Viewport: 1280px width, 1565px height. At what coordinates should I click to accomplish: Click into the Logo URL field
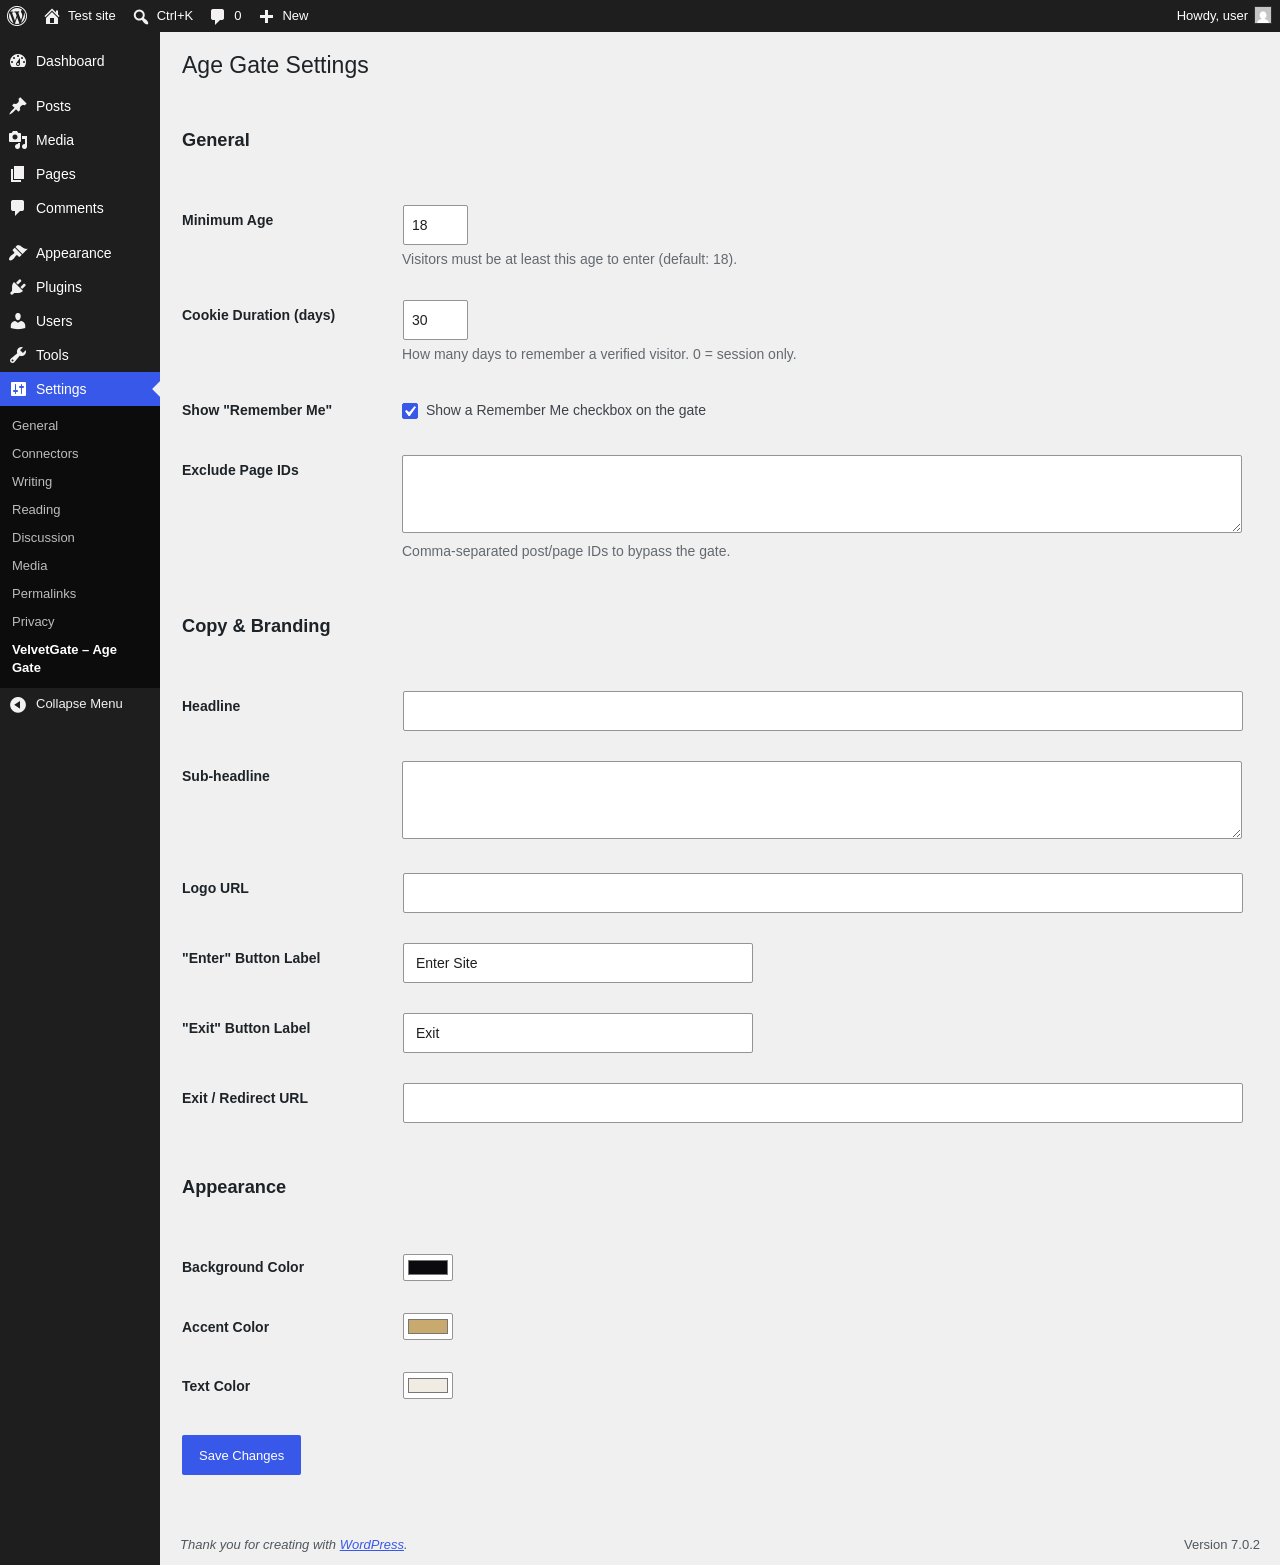[823, 893]
